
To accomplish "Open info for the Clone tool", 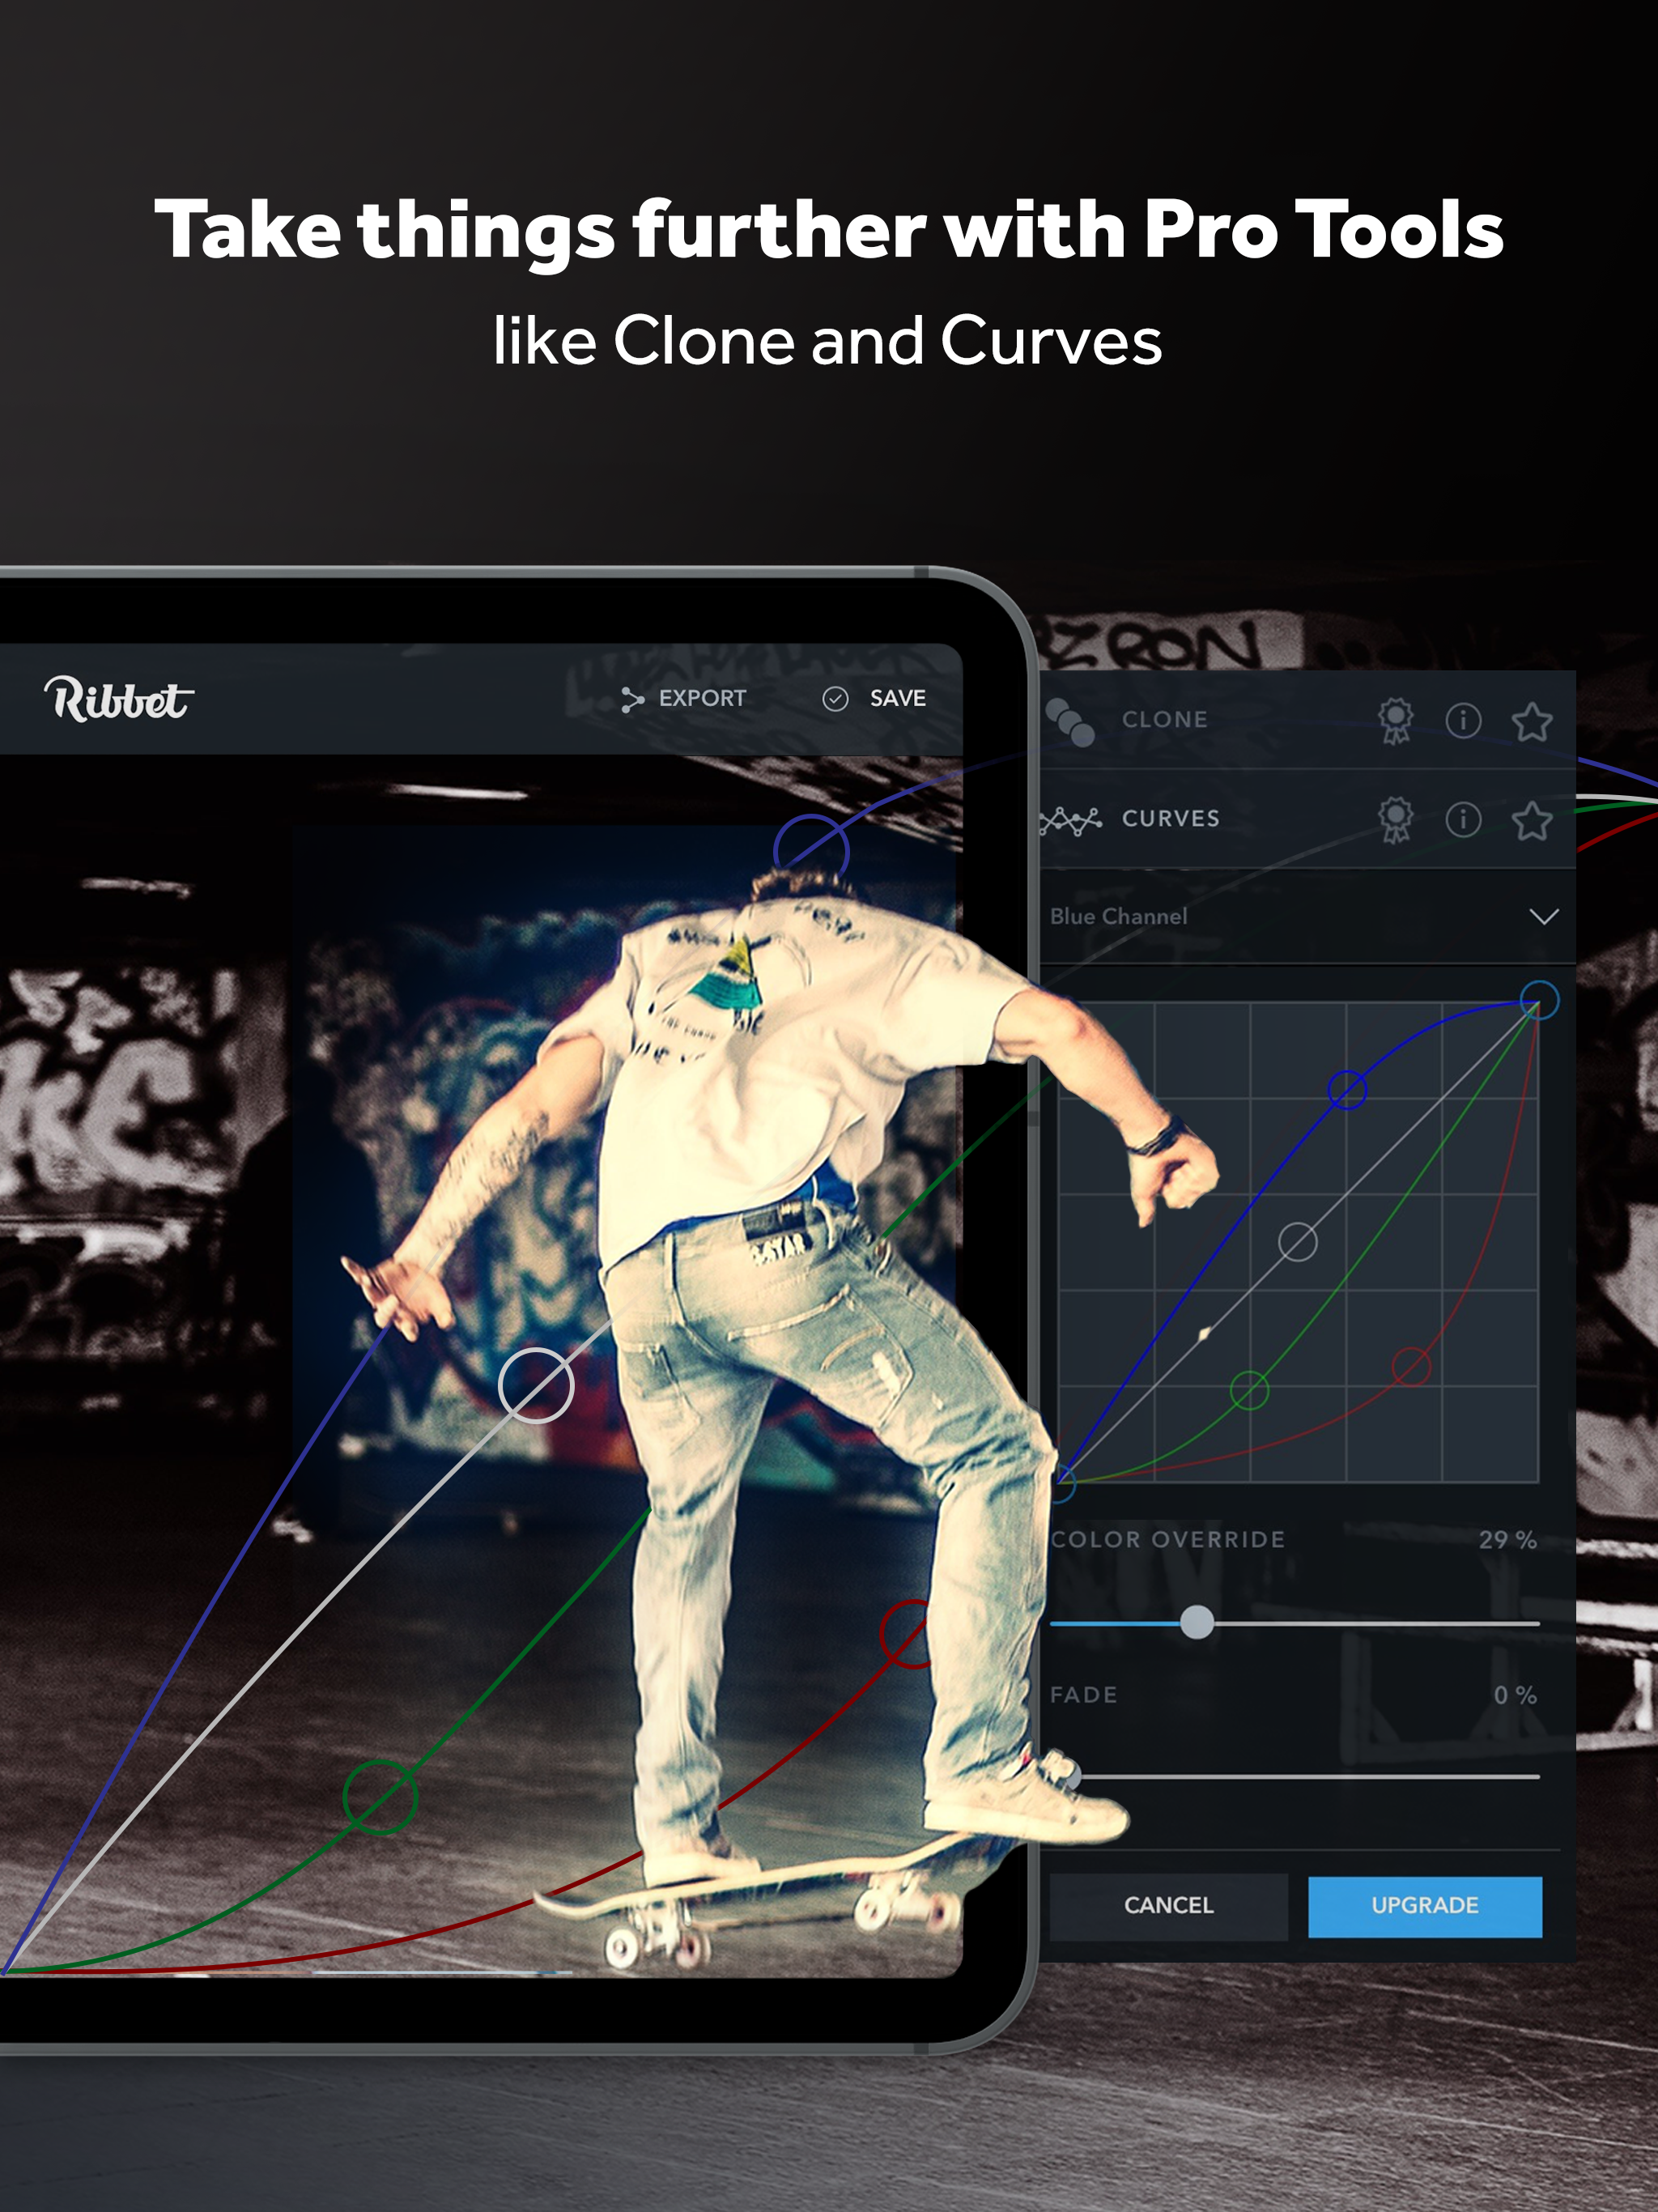I will [1463, 720].
